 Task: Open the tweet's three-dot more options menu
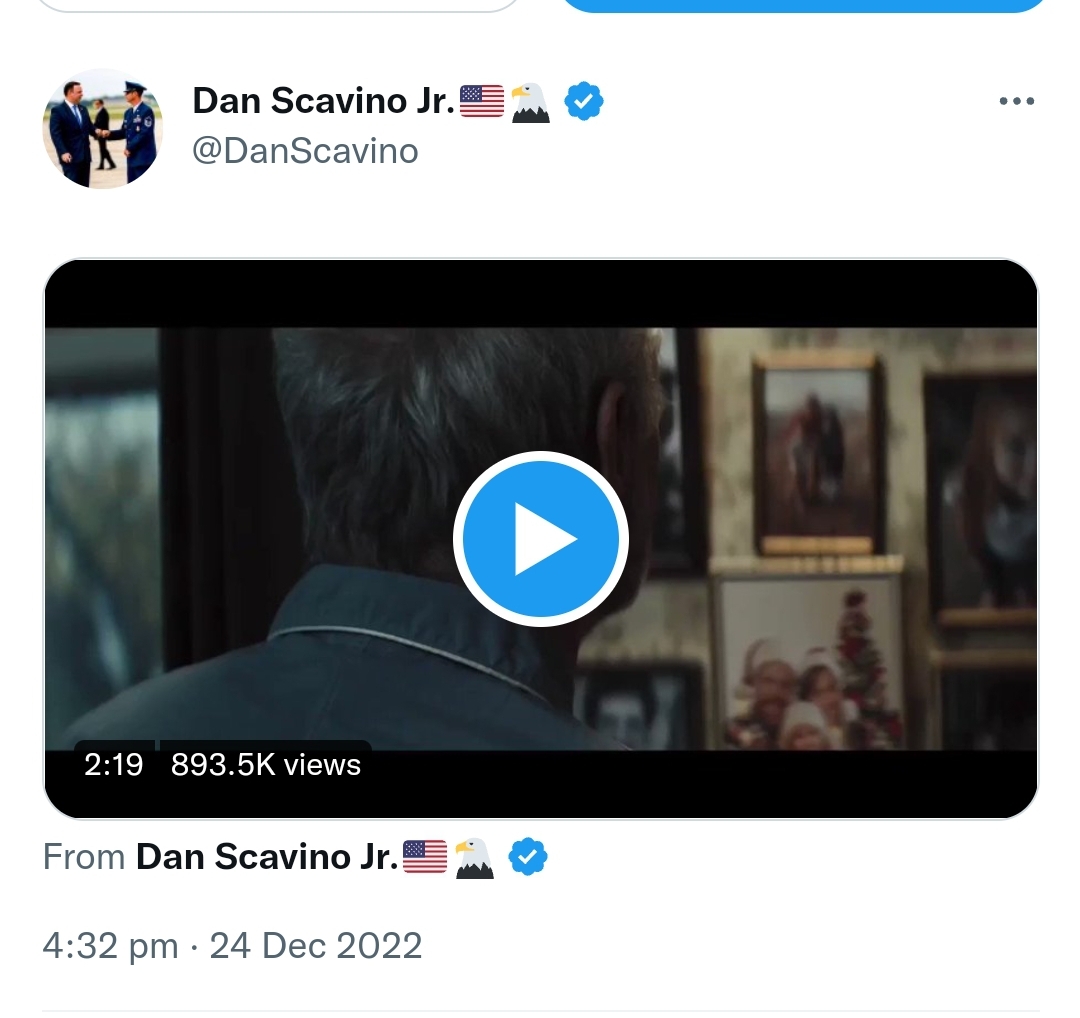[x=1016, y=102]
